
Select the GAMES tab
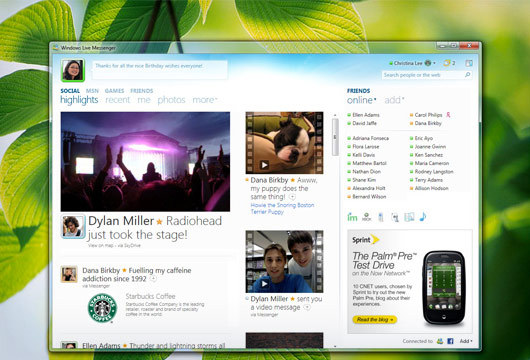pyautogui.click(x=114, y=91)
